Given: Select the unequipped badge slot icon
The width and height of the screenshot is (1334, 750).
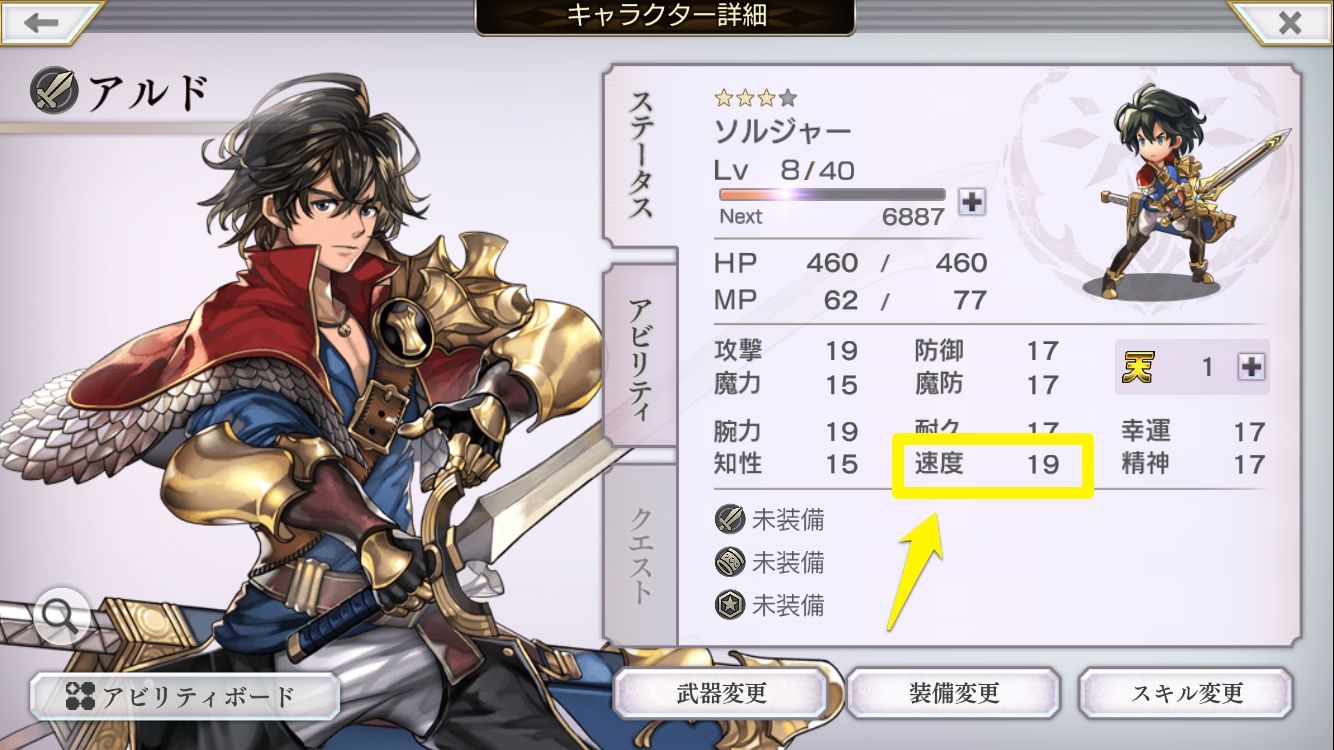Looking at the screenshot, I should tap(730, 605).
